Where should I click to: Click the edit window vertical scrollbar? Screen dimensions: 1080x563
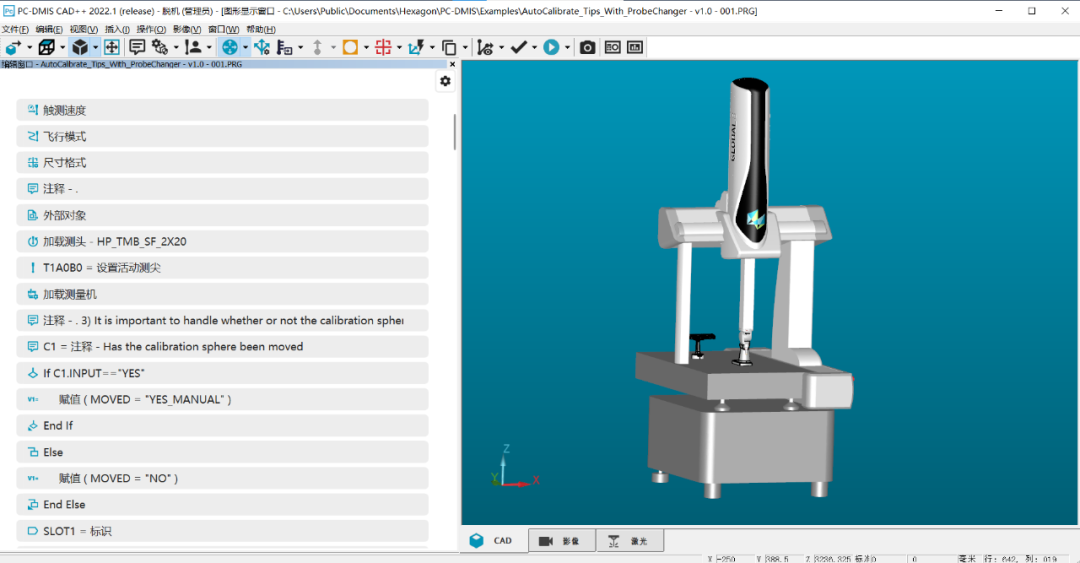[455, 132]
